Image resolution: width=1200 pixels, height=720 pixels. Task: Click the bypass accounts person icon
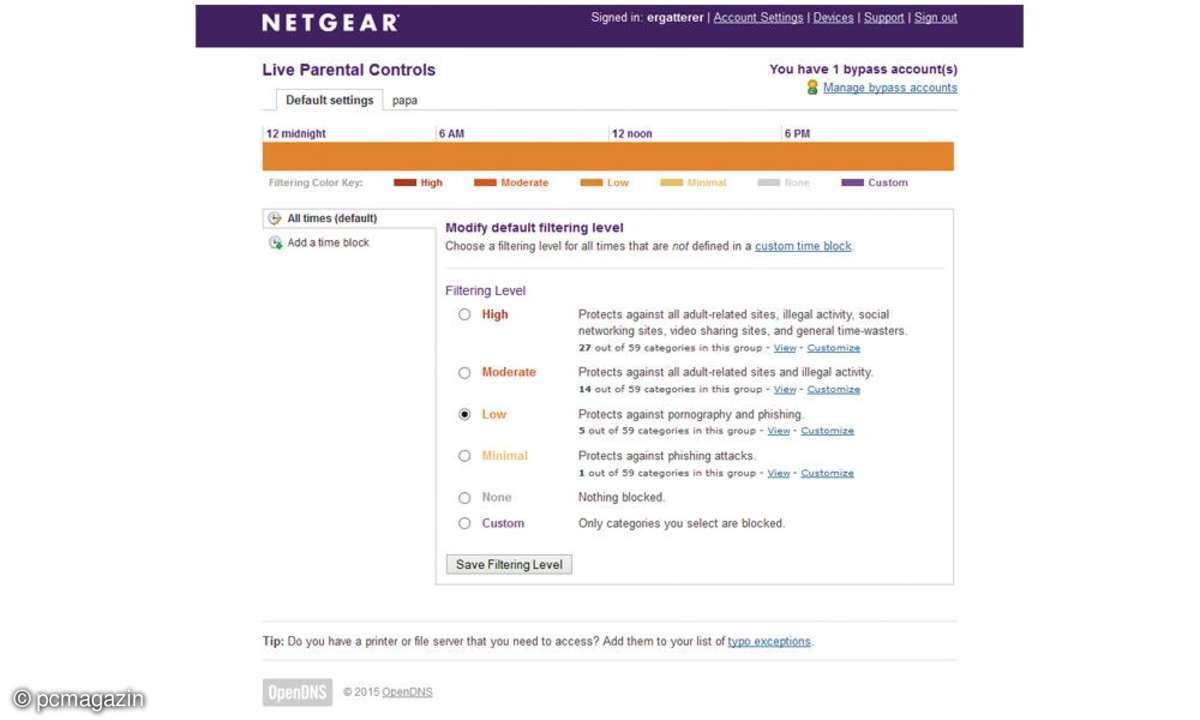[x=812, y=88]
